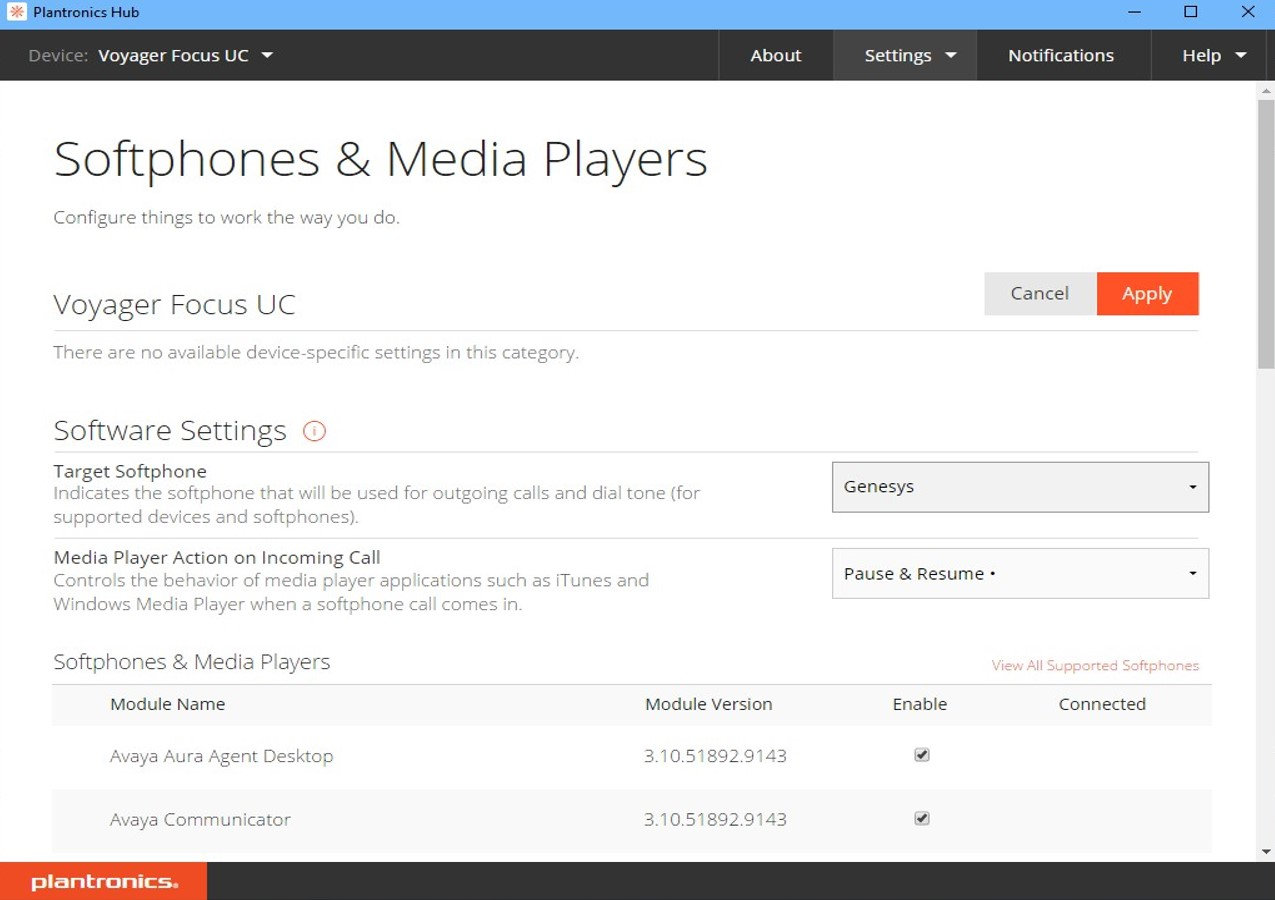Image resolution: width=1275 pixels, height=900 pixels.
Task: Expand the Help menu chevron
Action: [x=1240, y=56]
